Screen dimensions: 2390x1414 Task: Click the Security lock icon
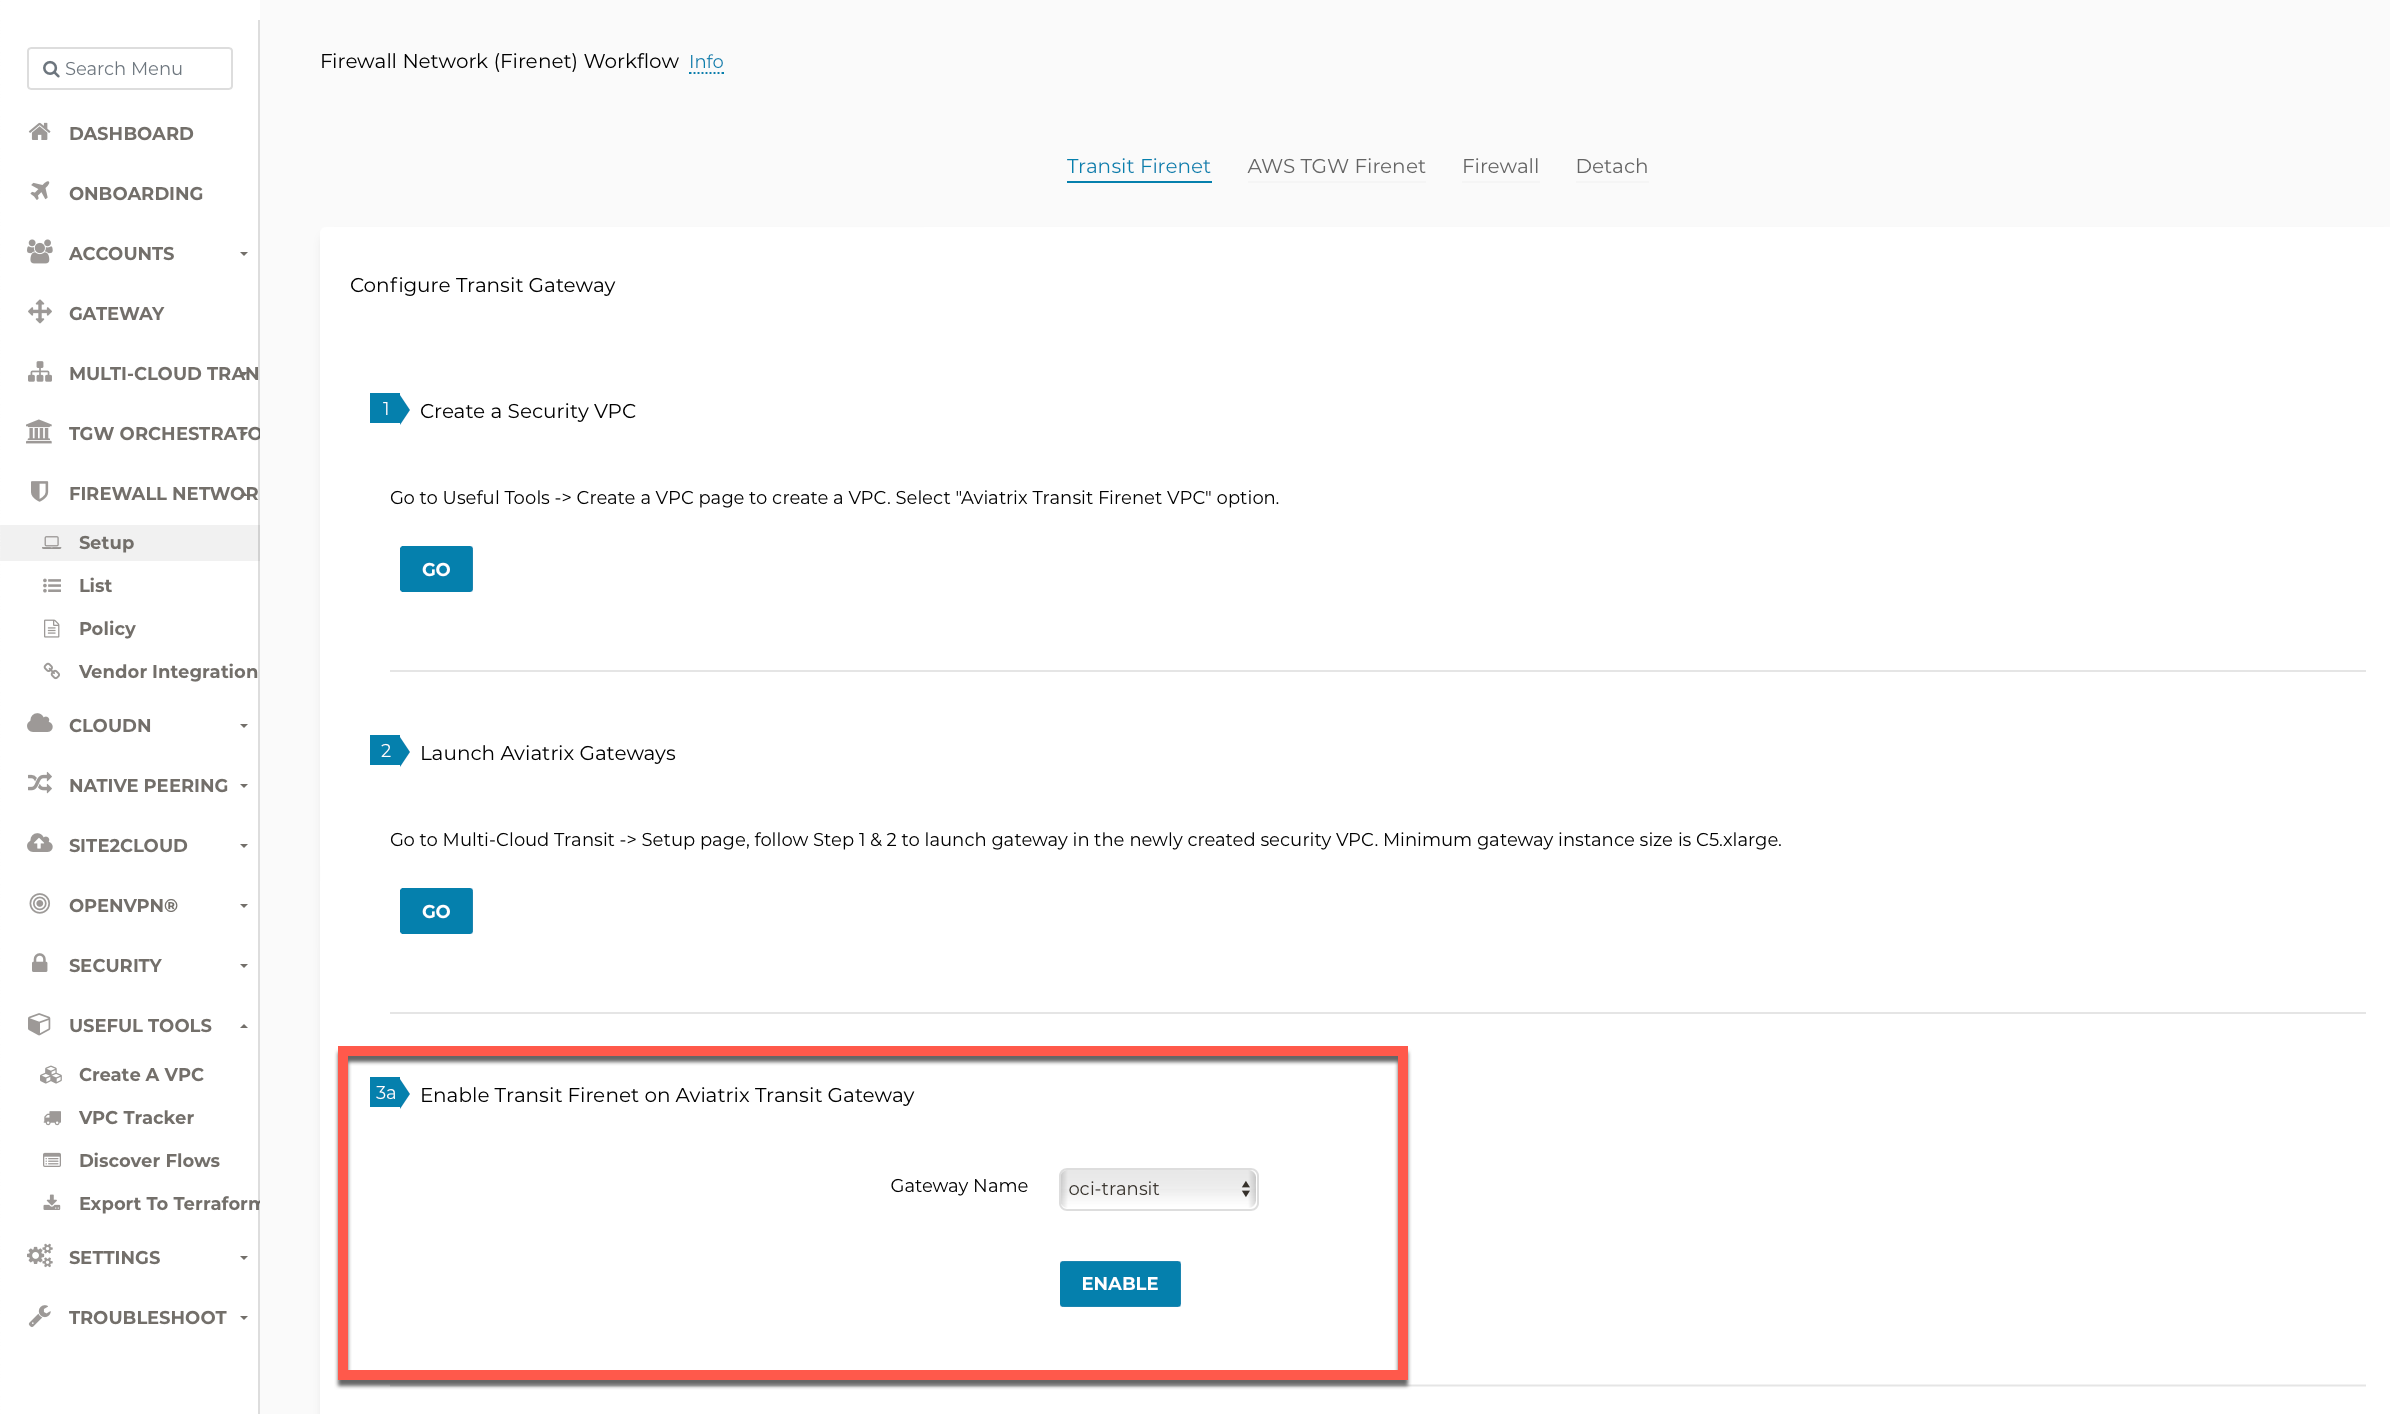(40, 963)
